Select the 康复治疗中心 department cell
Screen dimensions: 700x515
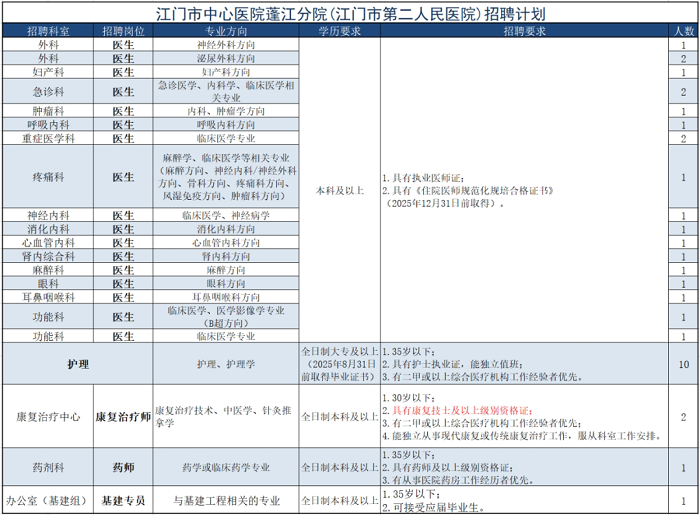(48, 416)
